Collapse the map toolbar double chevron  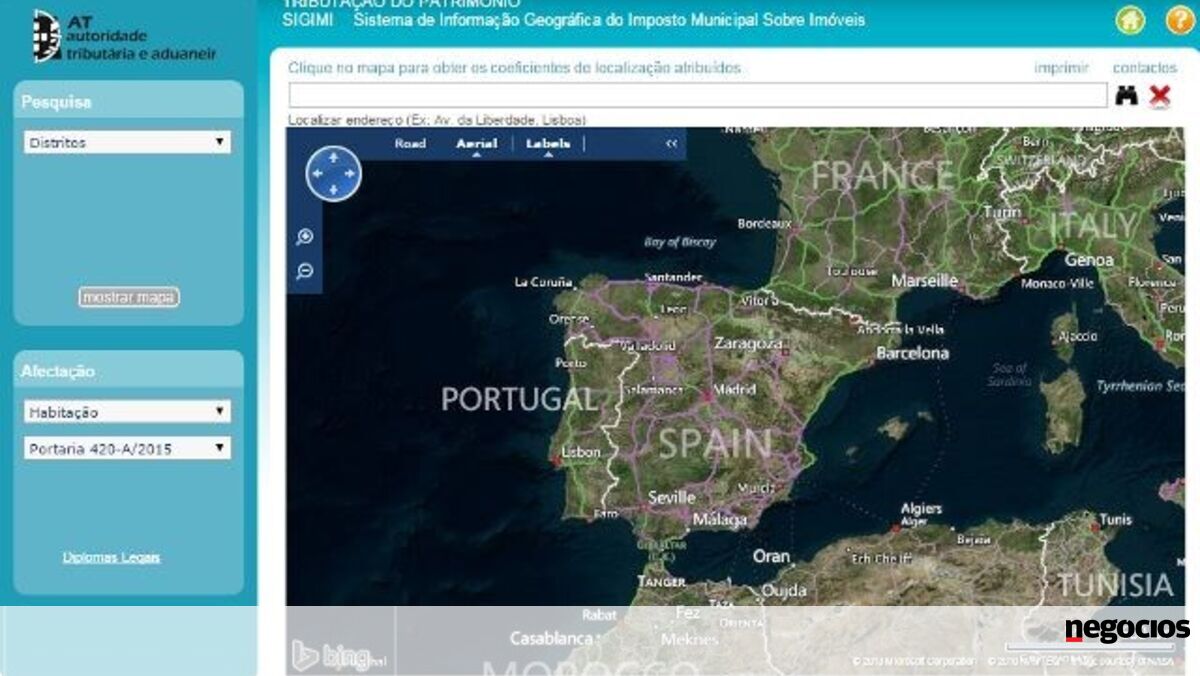pyautogui.click(x=672, y=144)
